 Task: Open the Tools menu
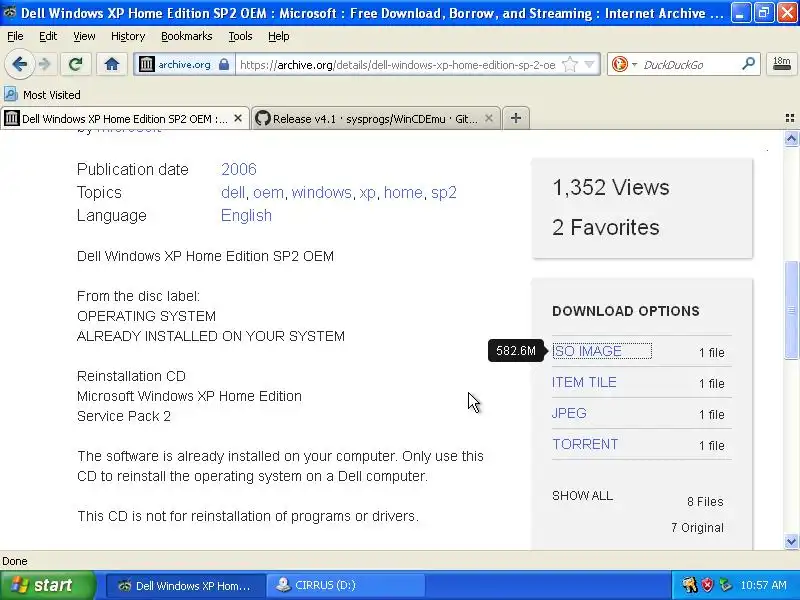(240, 36)
